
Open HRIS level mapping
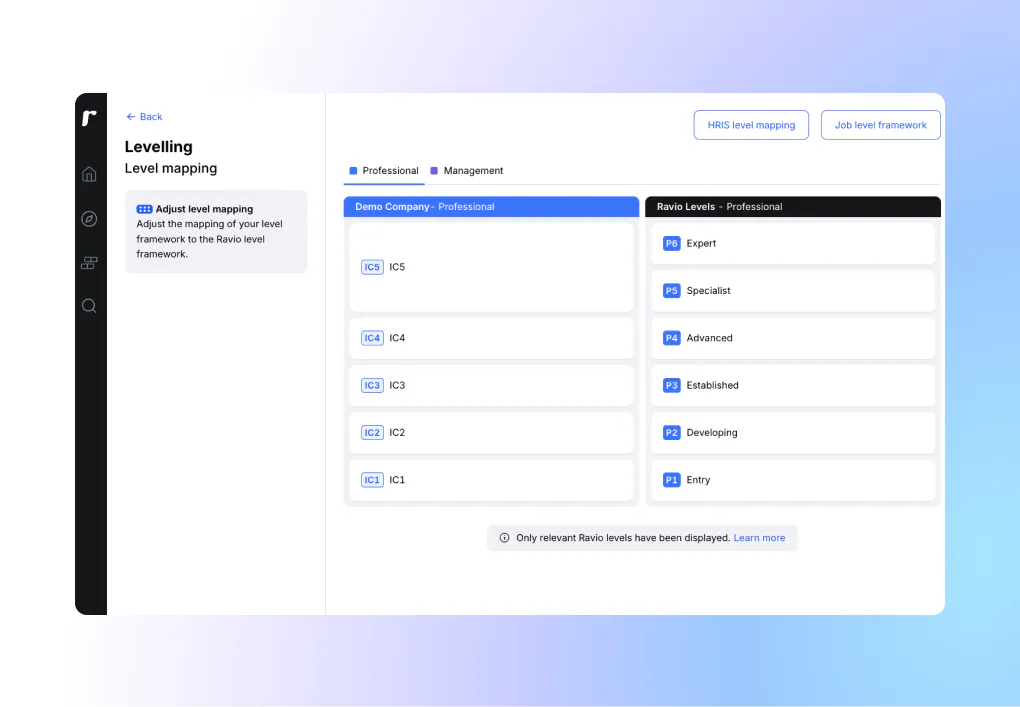[751, 125]
